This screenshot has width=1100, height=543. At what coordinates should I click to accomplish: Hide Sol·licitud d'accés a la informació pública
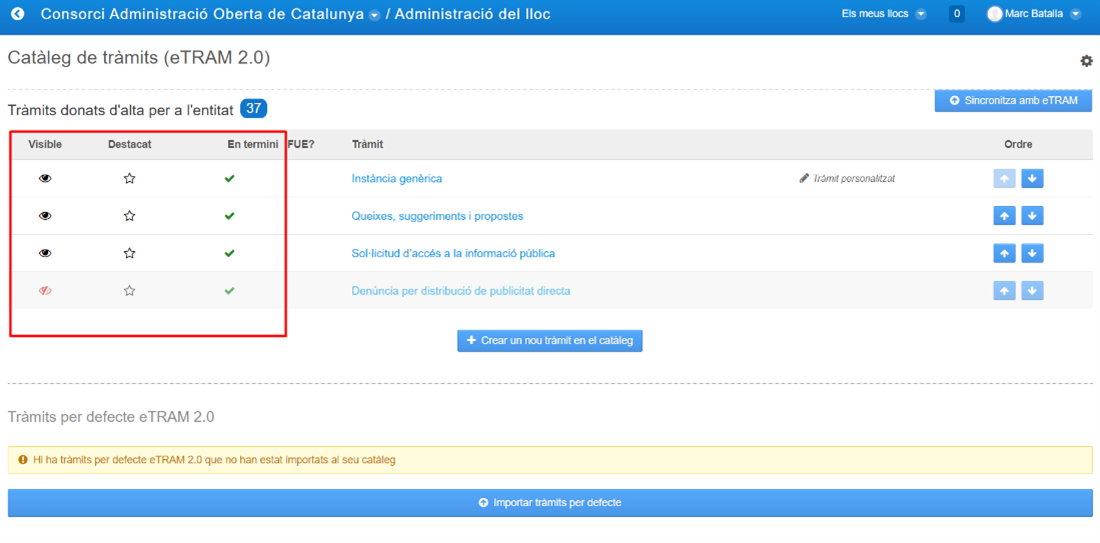45,253
